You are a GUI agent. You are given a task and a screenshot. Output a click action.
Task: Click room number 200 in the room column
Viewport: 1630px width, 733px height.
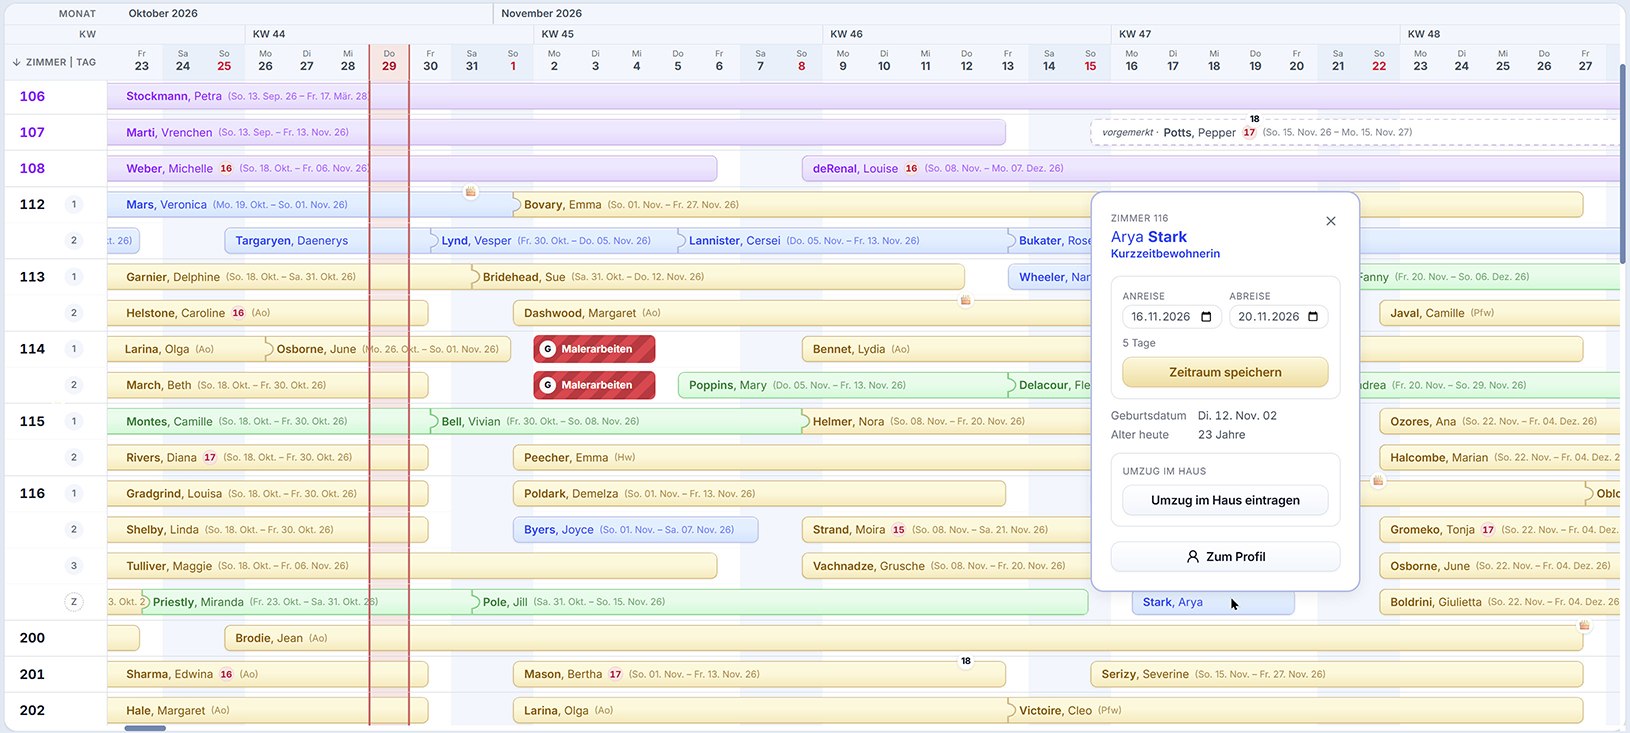pos(32,638)
